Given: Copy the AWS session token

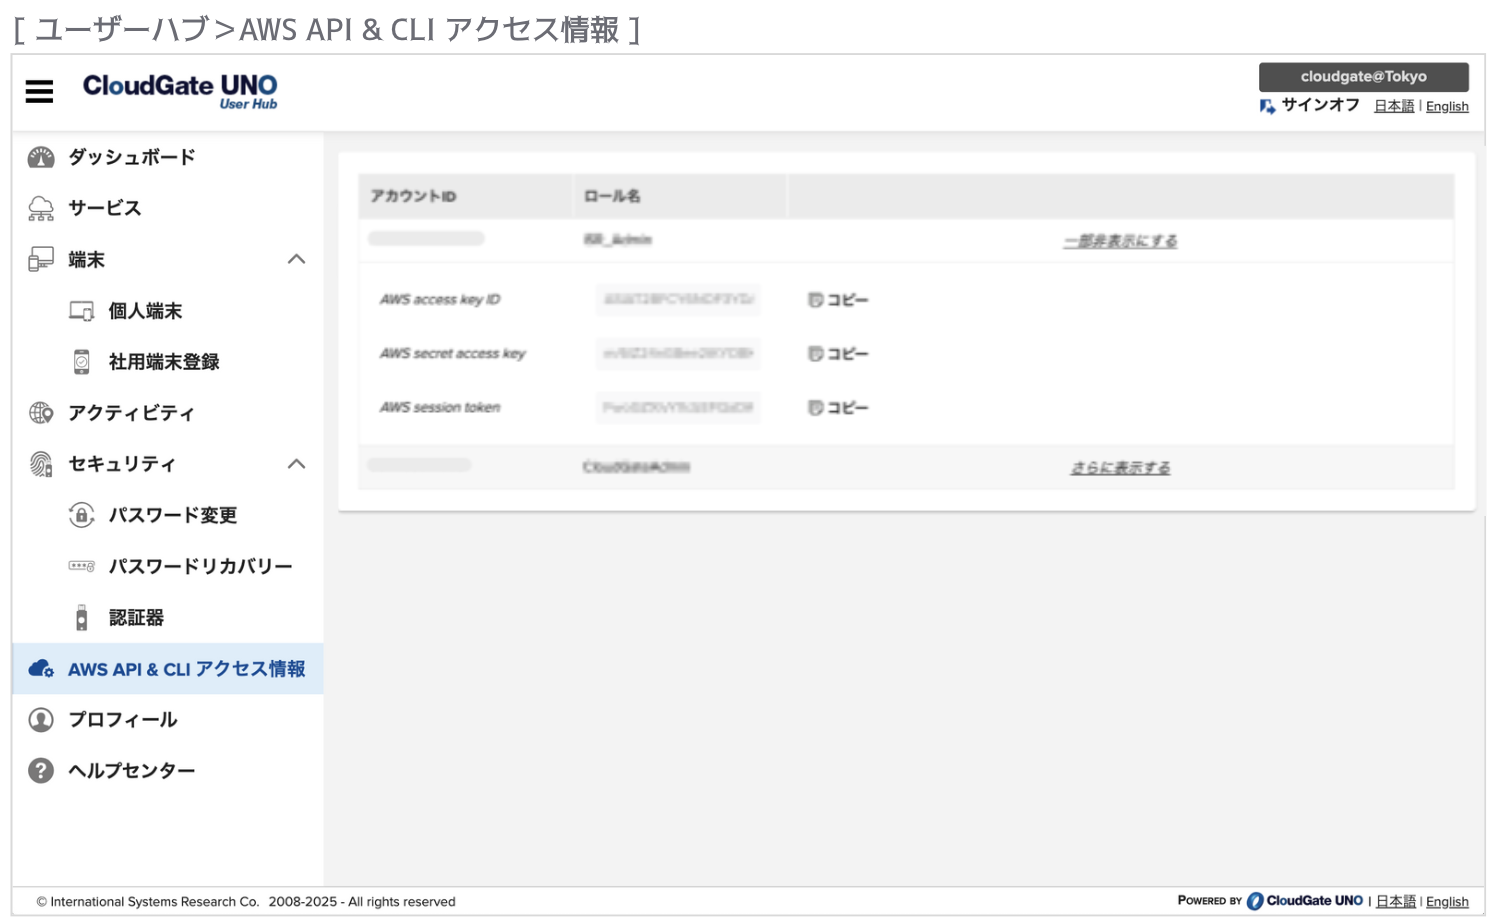Looking at the screenshot, I should click(x=838, y=408).
